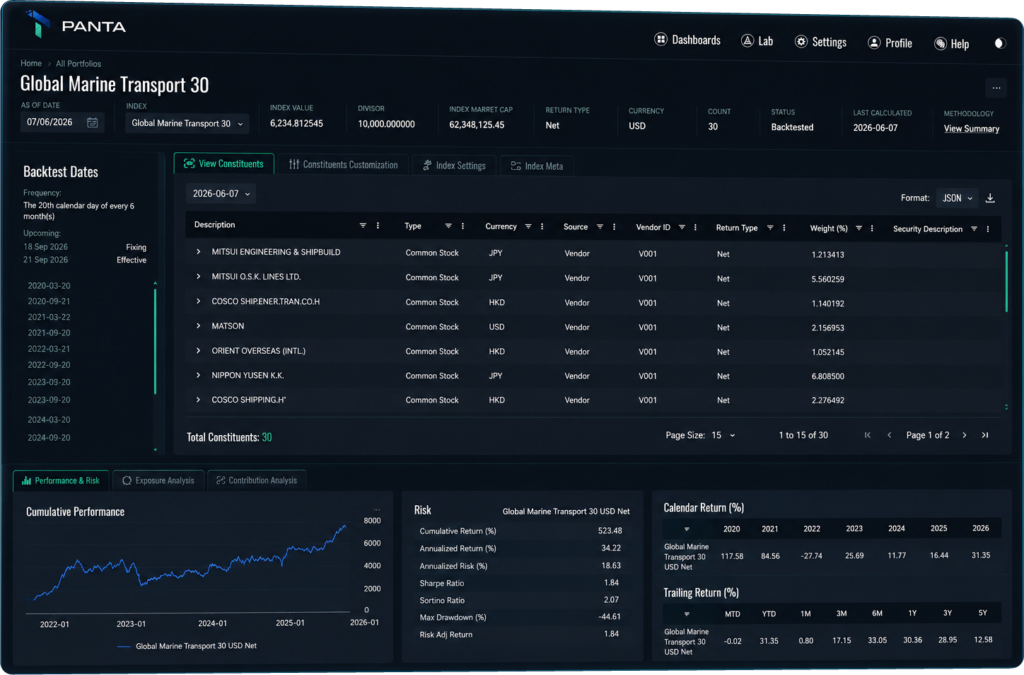This screenshot has height=675, width=1024.
Task: Open the Global Marine Transport 30 index dropdown
Action: coord(187,123)
